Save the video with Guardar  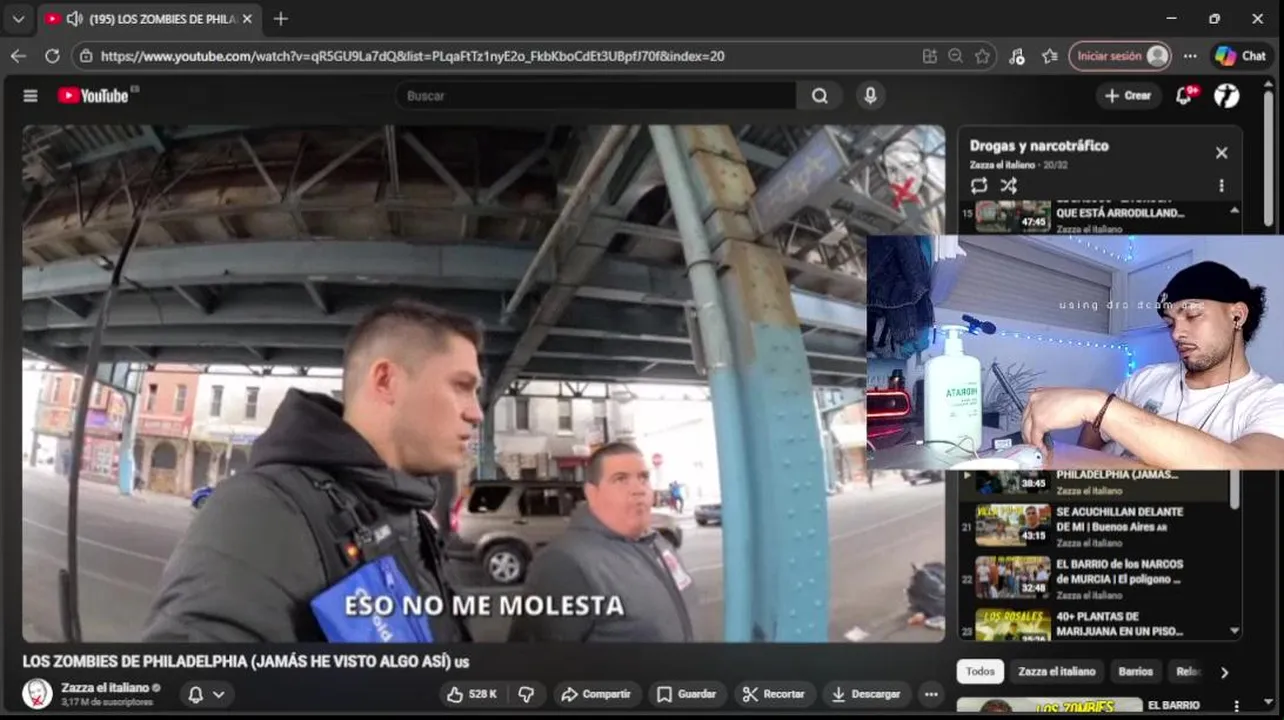686,694
